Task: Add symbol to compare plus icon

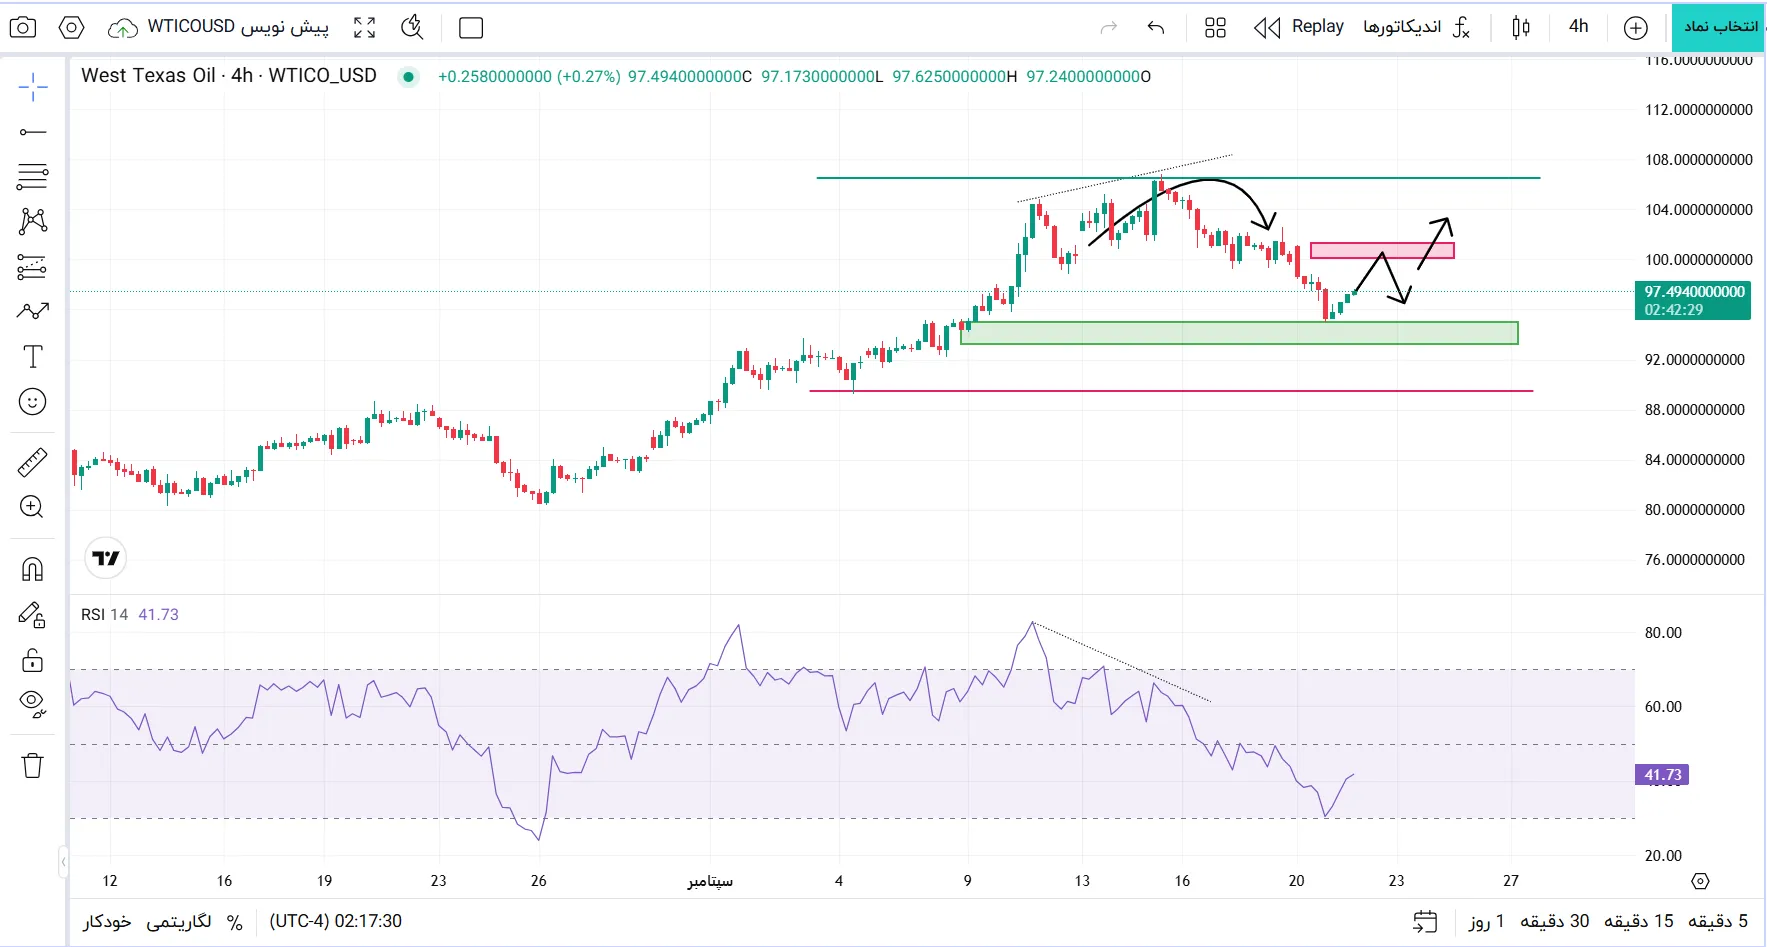Action: (1636, 28)
